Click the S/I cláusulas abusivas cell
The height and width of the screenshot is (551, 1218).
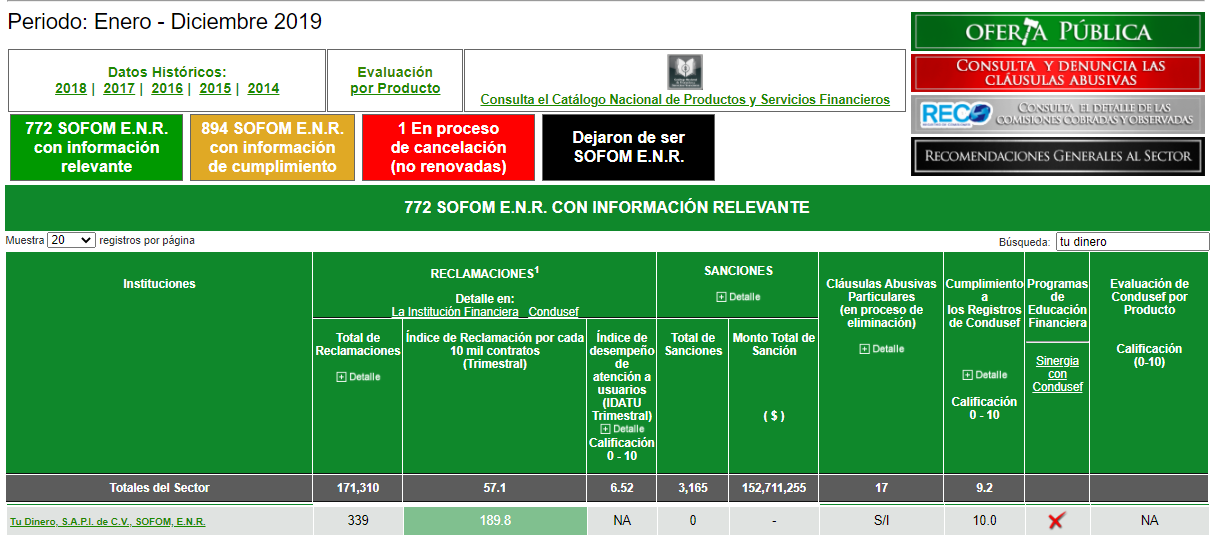point(881,520)
